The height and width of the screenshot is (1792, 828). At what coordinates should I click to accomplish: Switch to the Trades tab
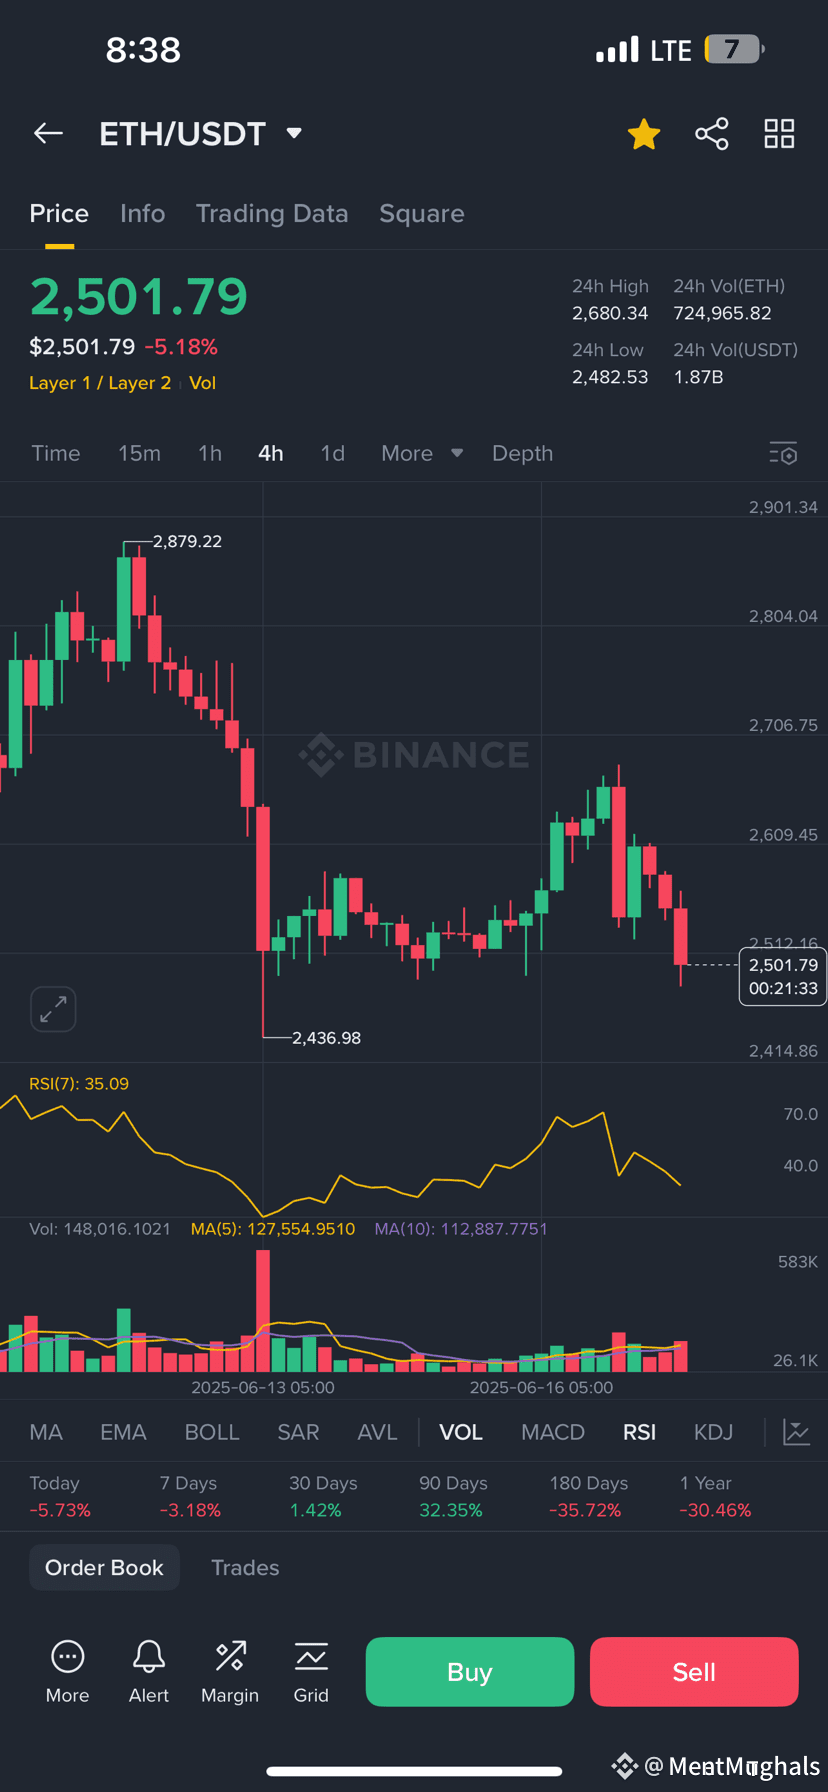[x=245, y=1568]
